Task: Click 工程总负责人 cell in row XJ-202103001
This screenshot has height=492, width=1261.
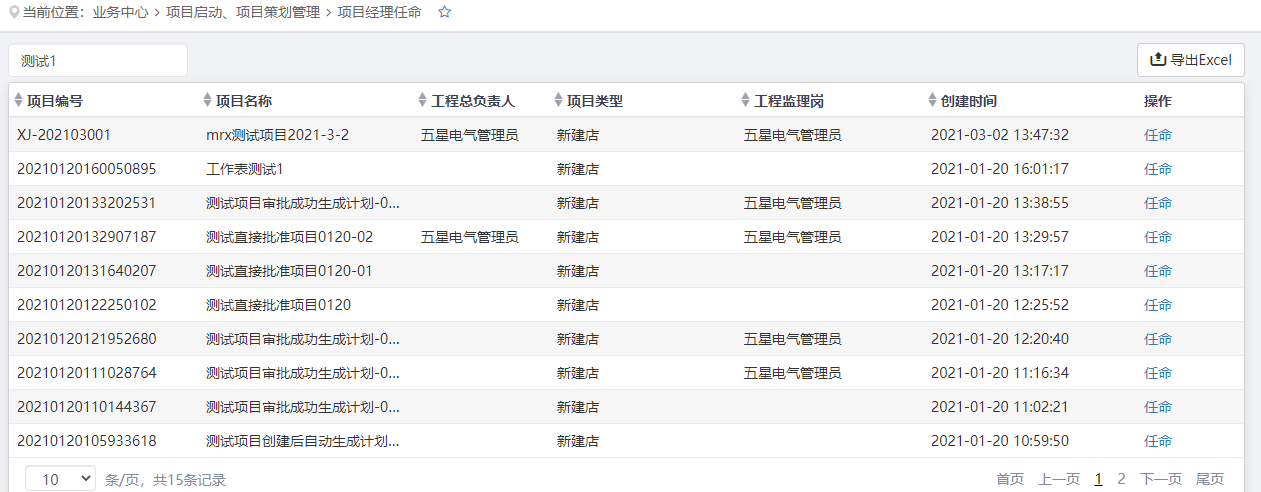Action: tap(470, 135)
